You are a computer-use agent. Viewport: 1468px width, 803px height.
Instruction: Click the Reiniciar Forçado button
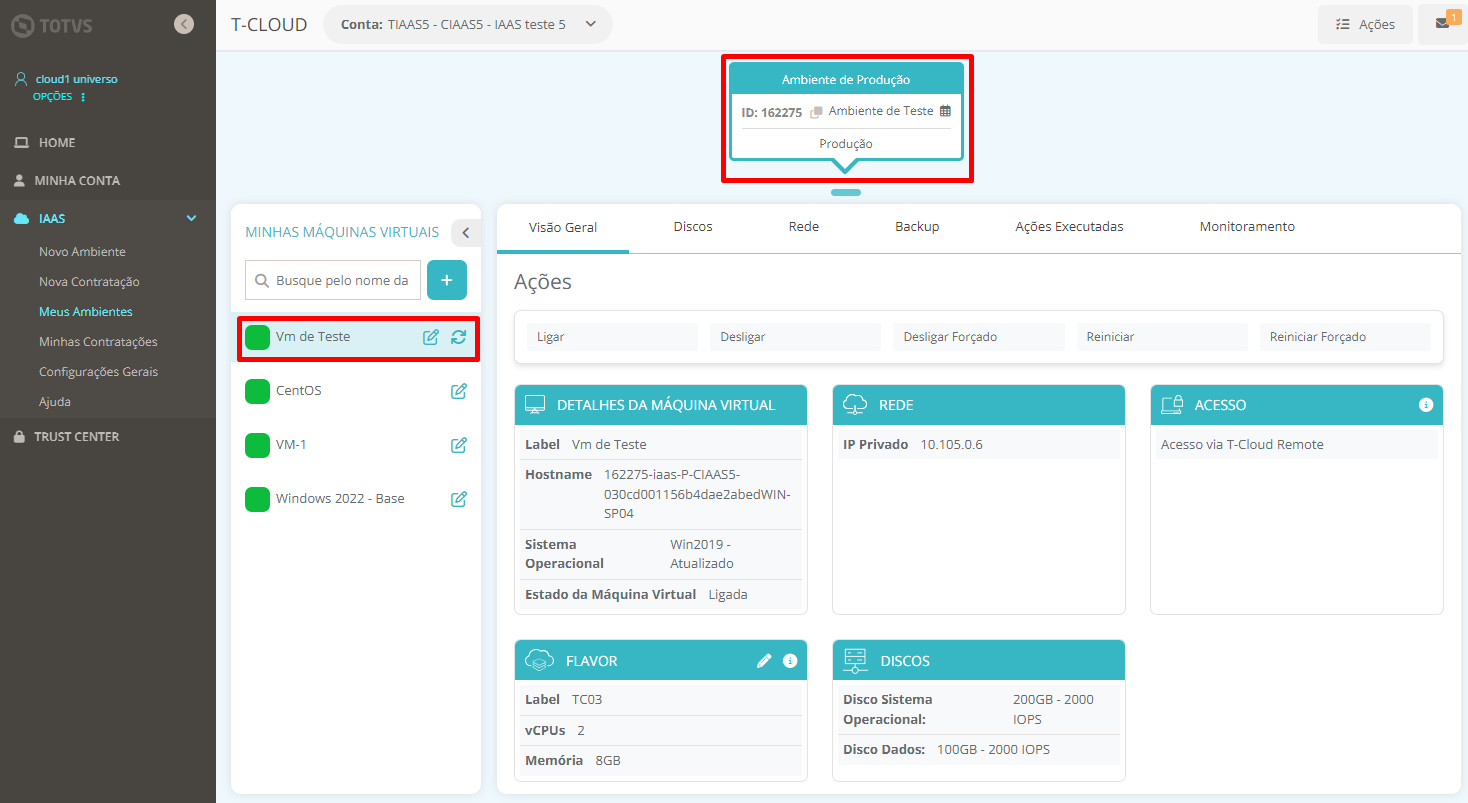[x=1345, y=337]
